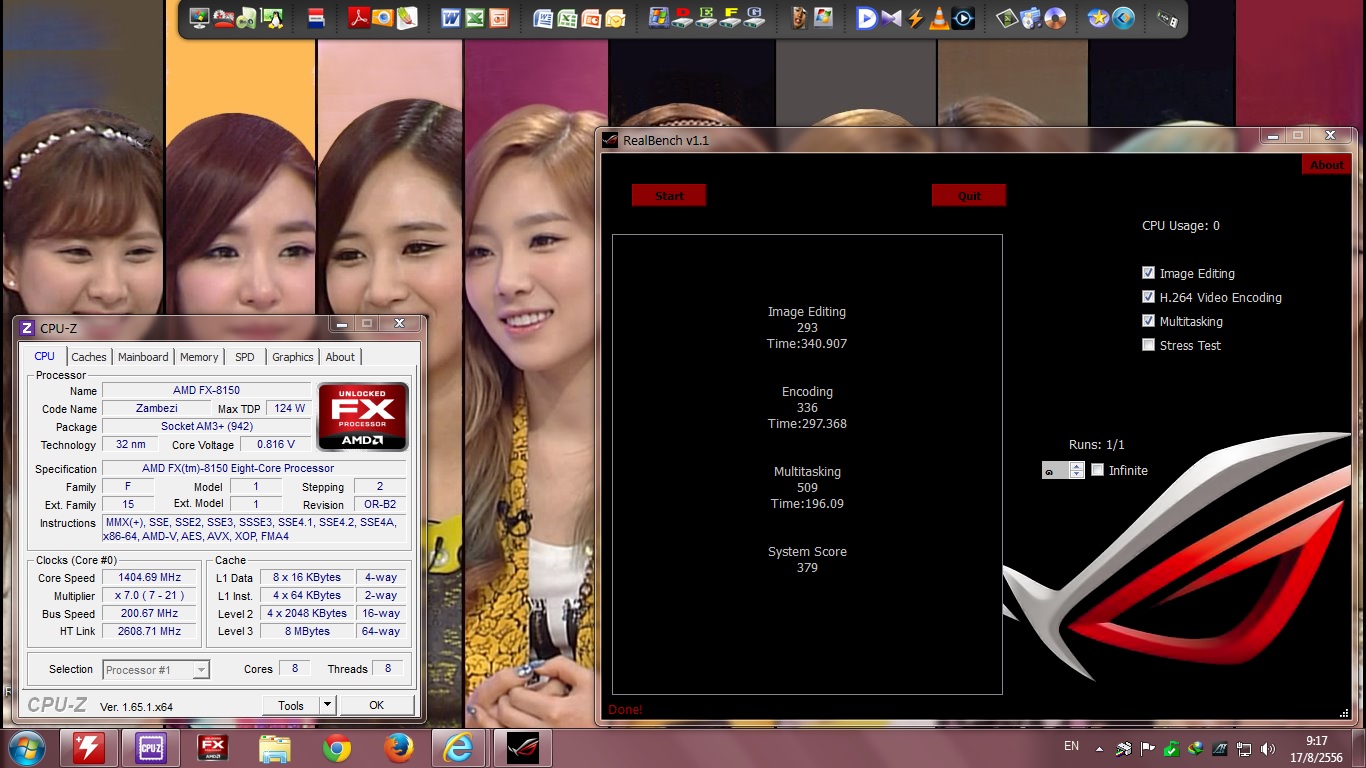1366x768 pixels.
Task: Click the Multitasking Time:196.09 result
Action: click(807, 504)
